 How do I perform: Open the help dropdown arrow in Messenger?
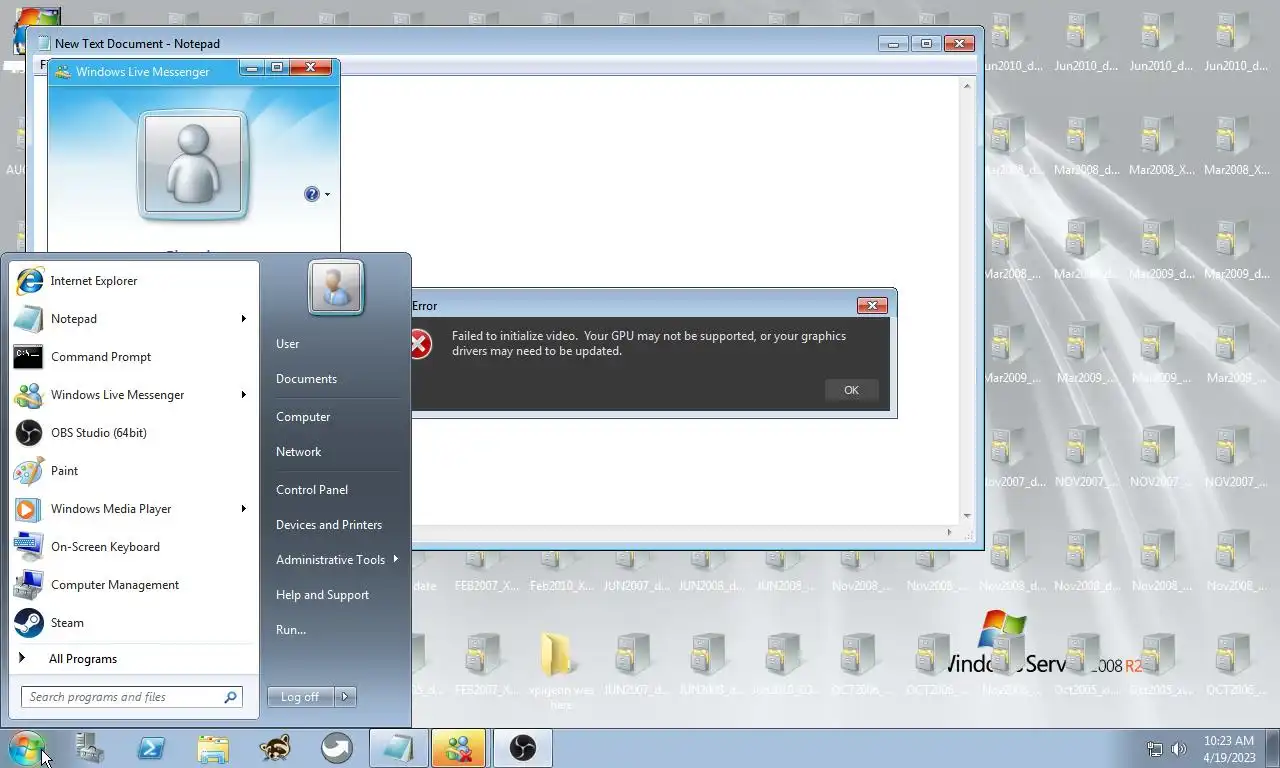[x=327, y=195]
